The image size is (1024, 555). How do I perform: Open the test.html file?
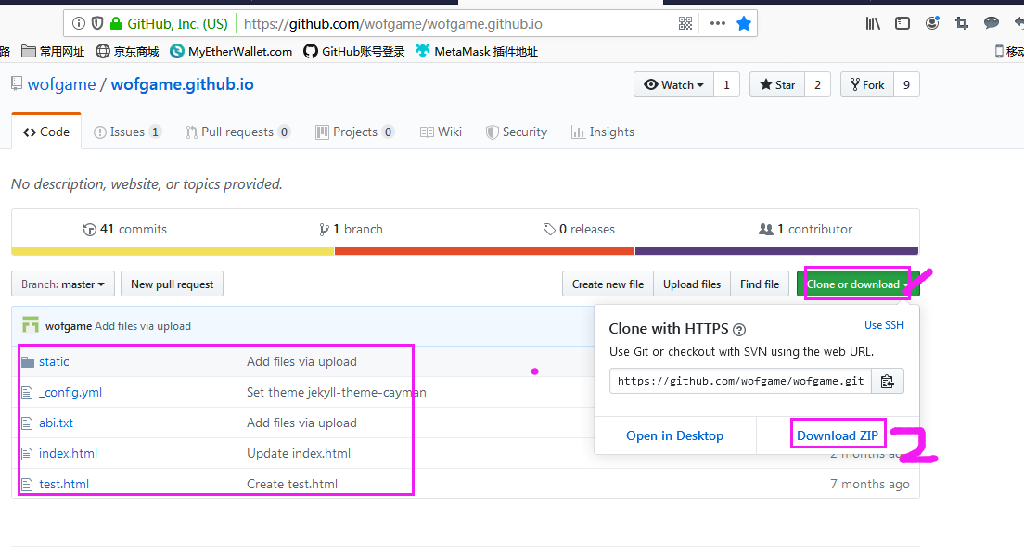[x=64, y=484]
